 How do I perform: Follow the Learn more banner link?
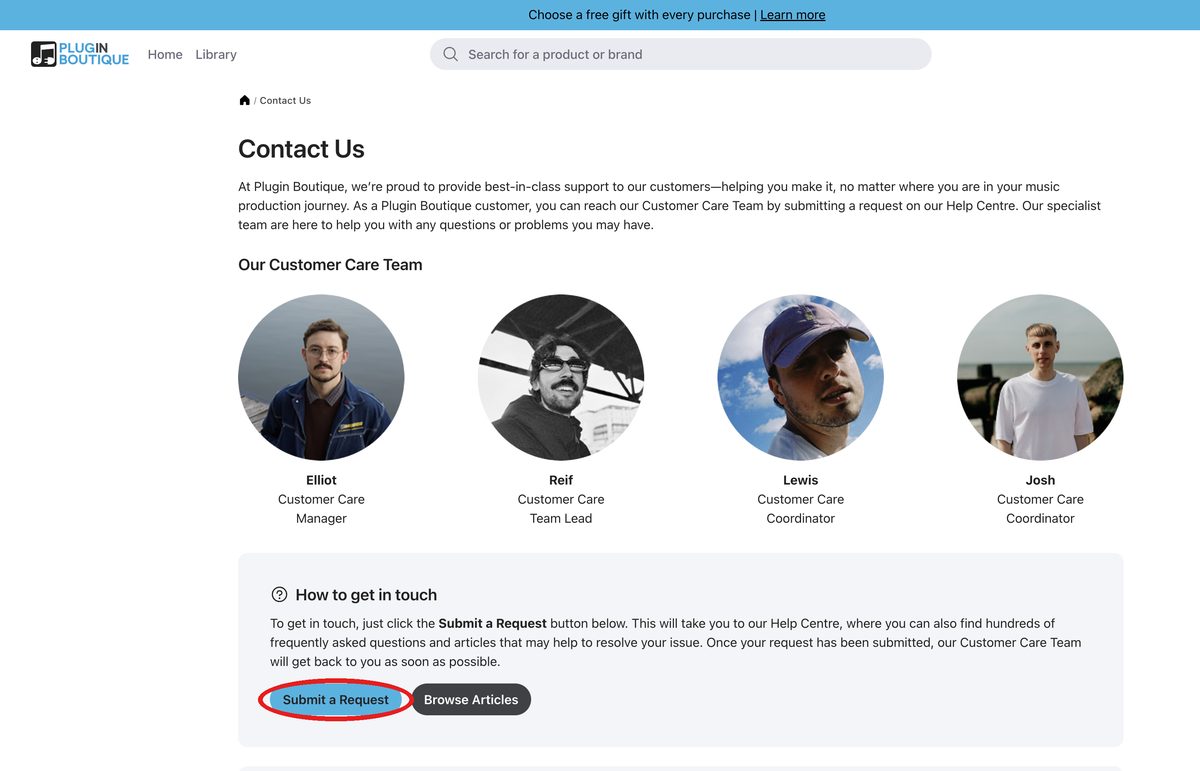click(793, 15)
